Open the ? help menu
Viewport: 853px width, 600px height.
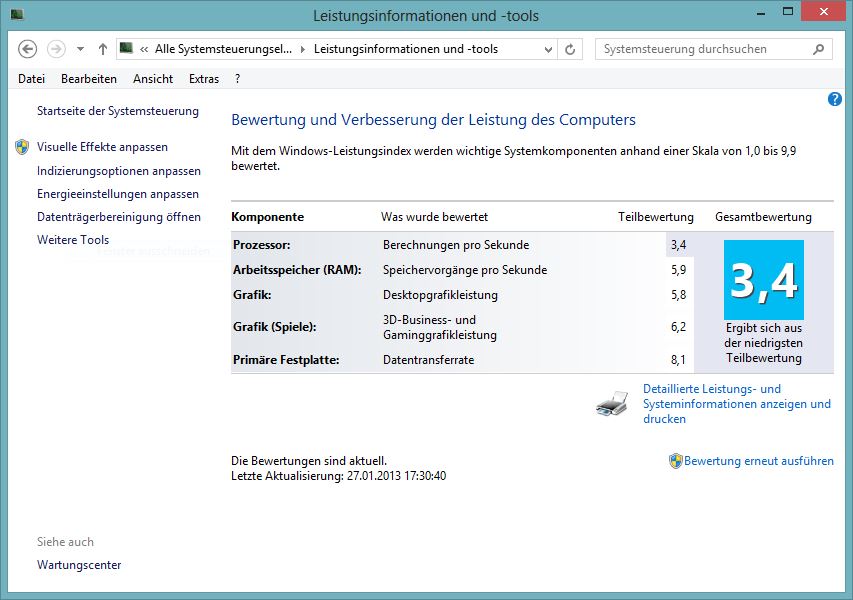[x=237, y=79]
